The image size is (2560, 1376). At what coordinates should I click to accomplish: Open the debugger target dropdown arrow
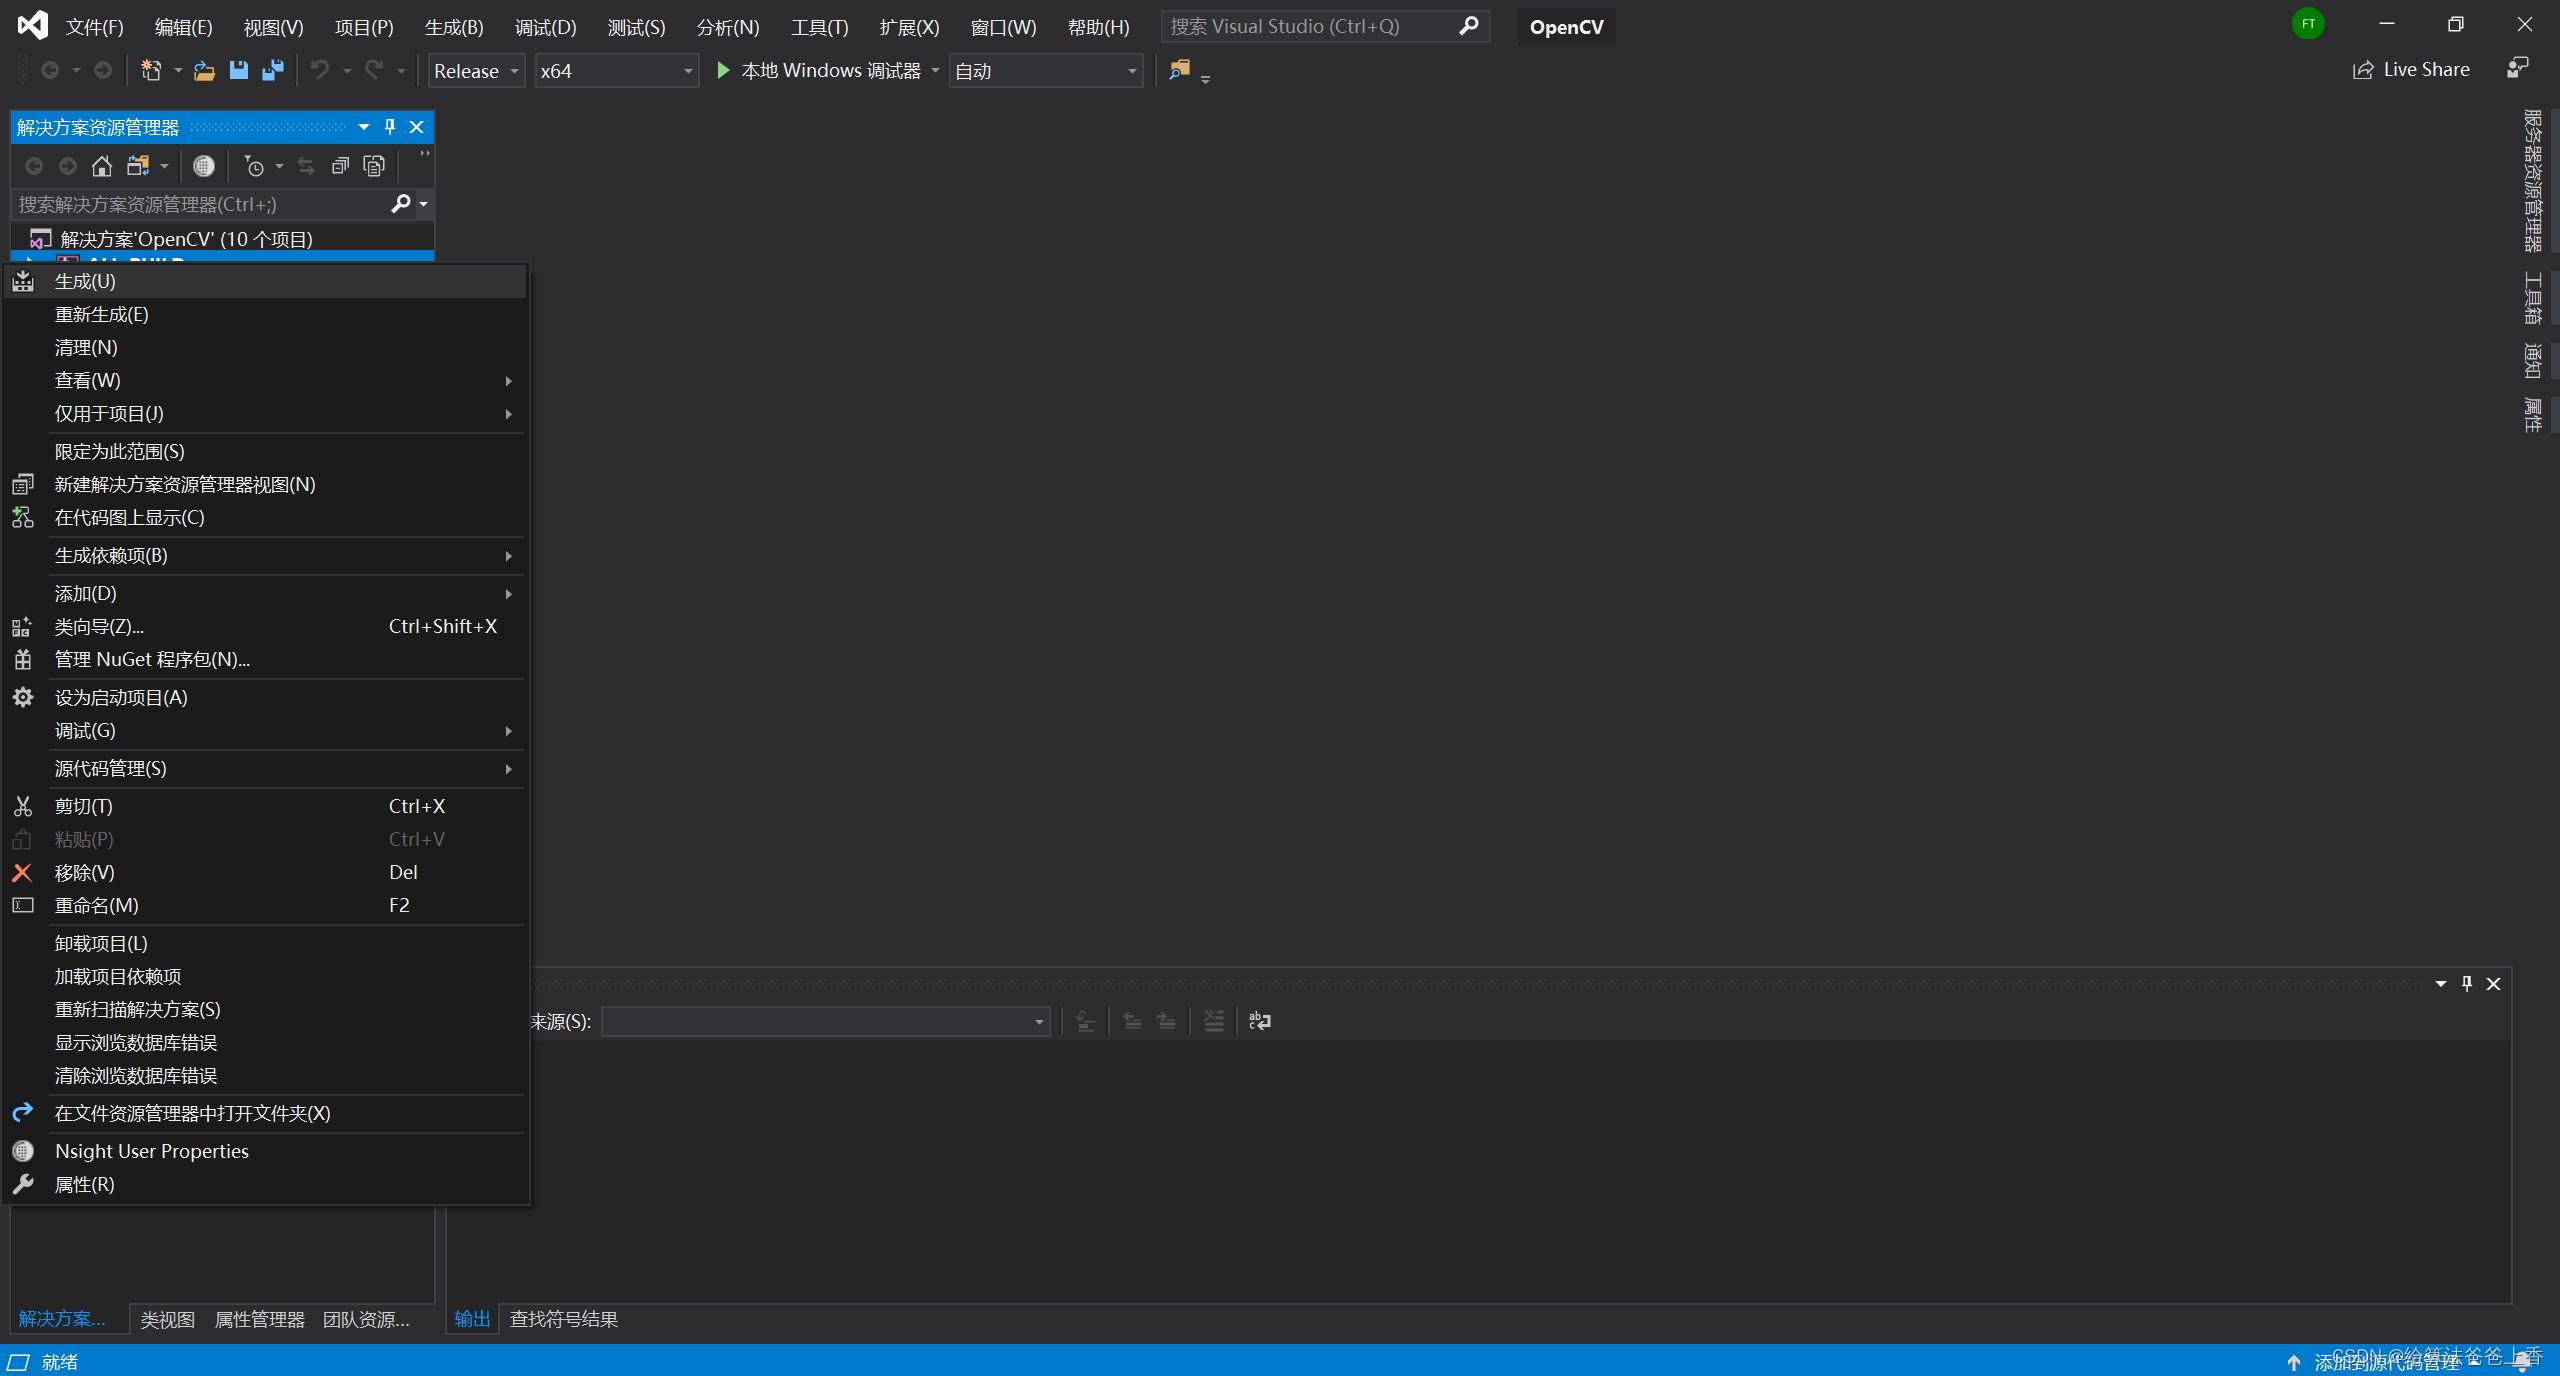click(936, 70)
